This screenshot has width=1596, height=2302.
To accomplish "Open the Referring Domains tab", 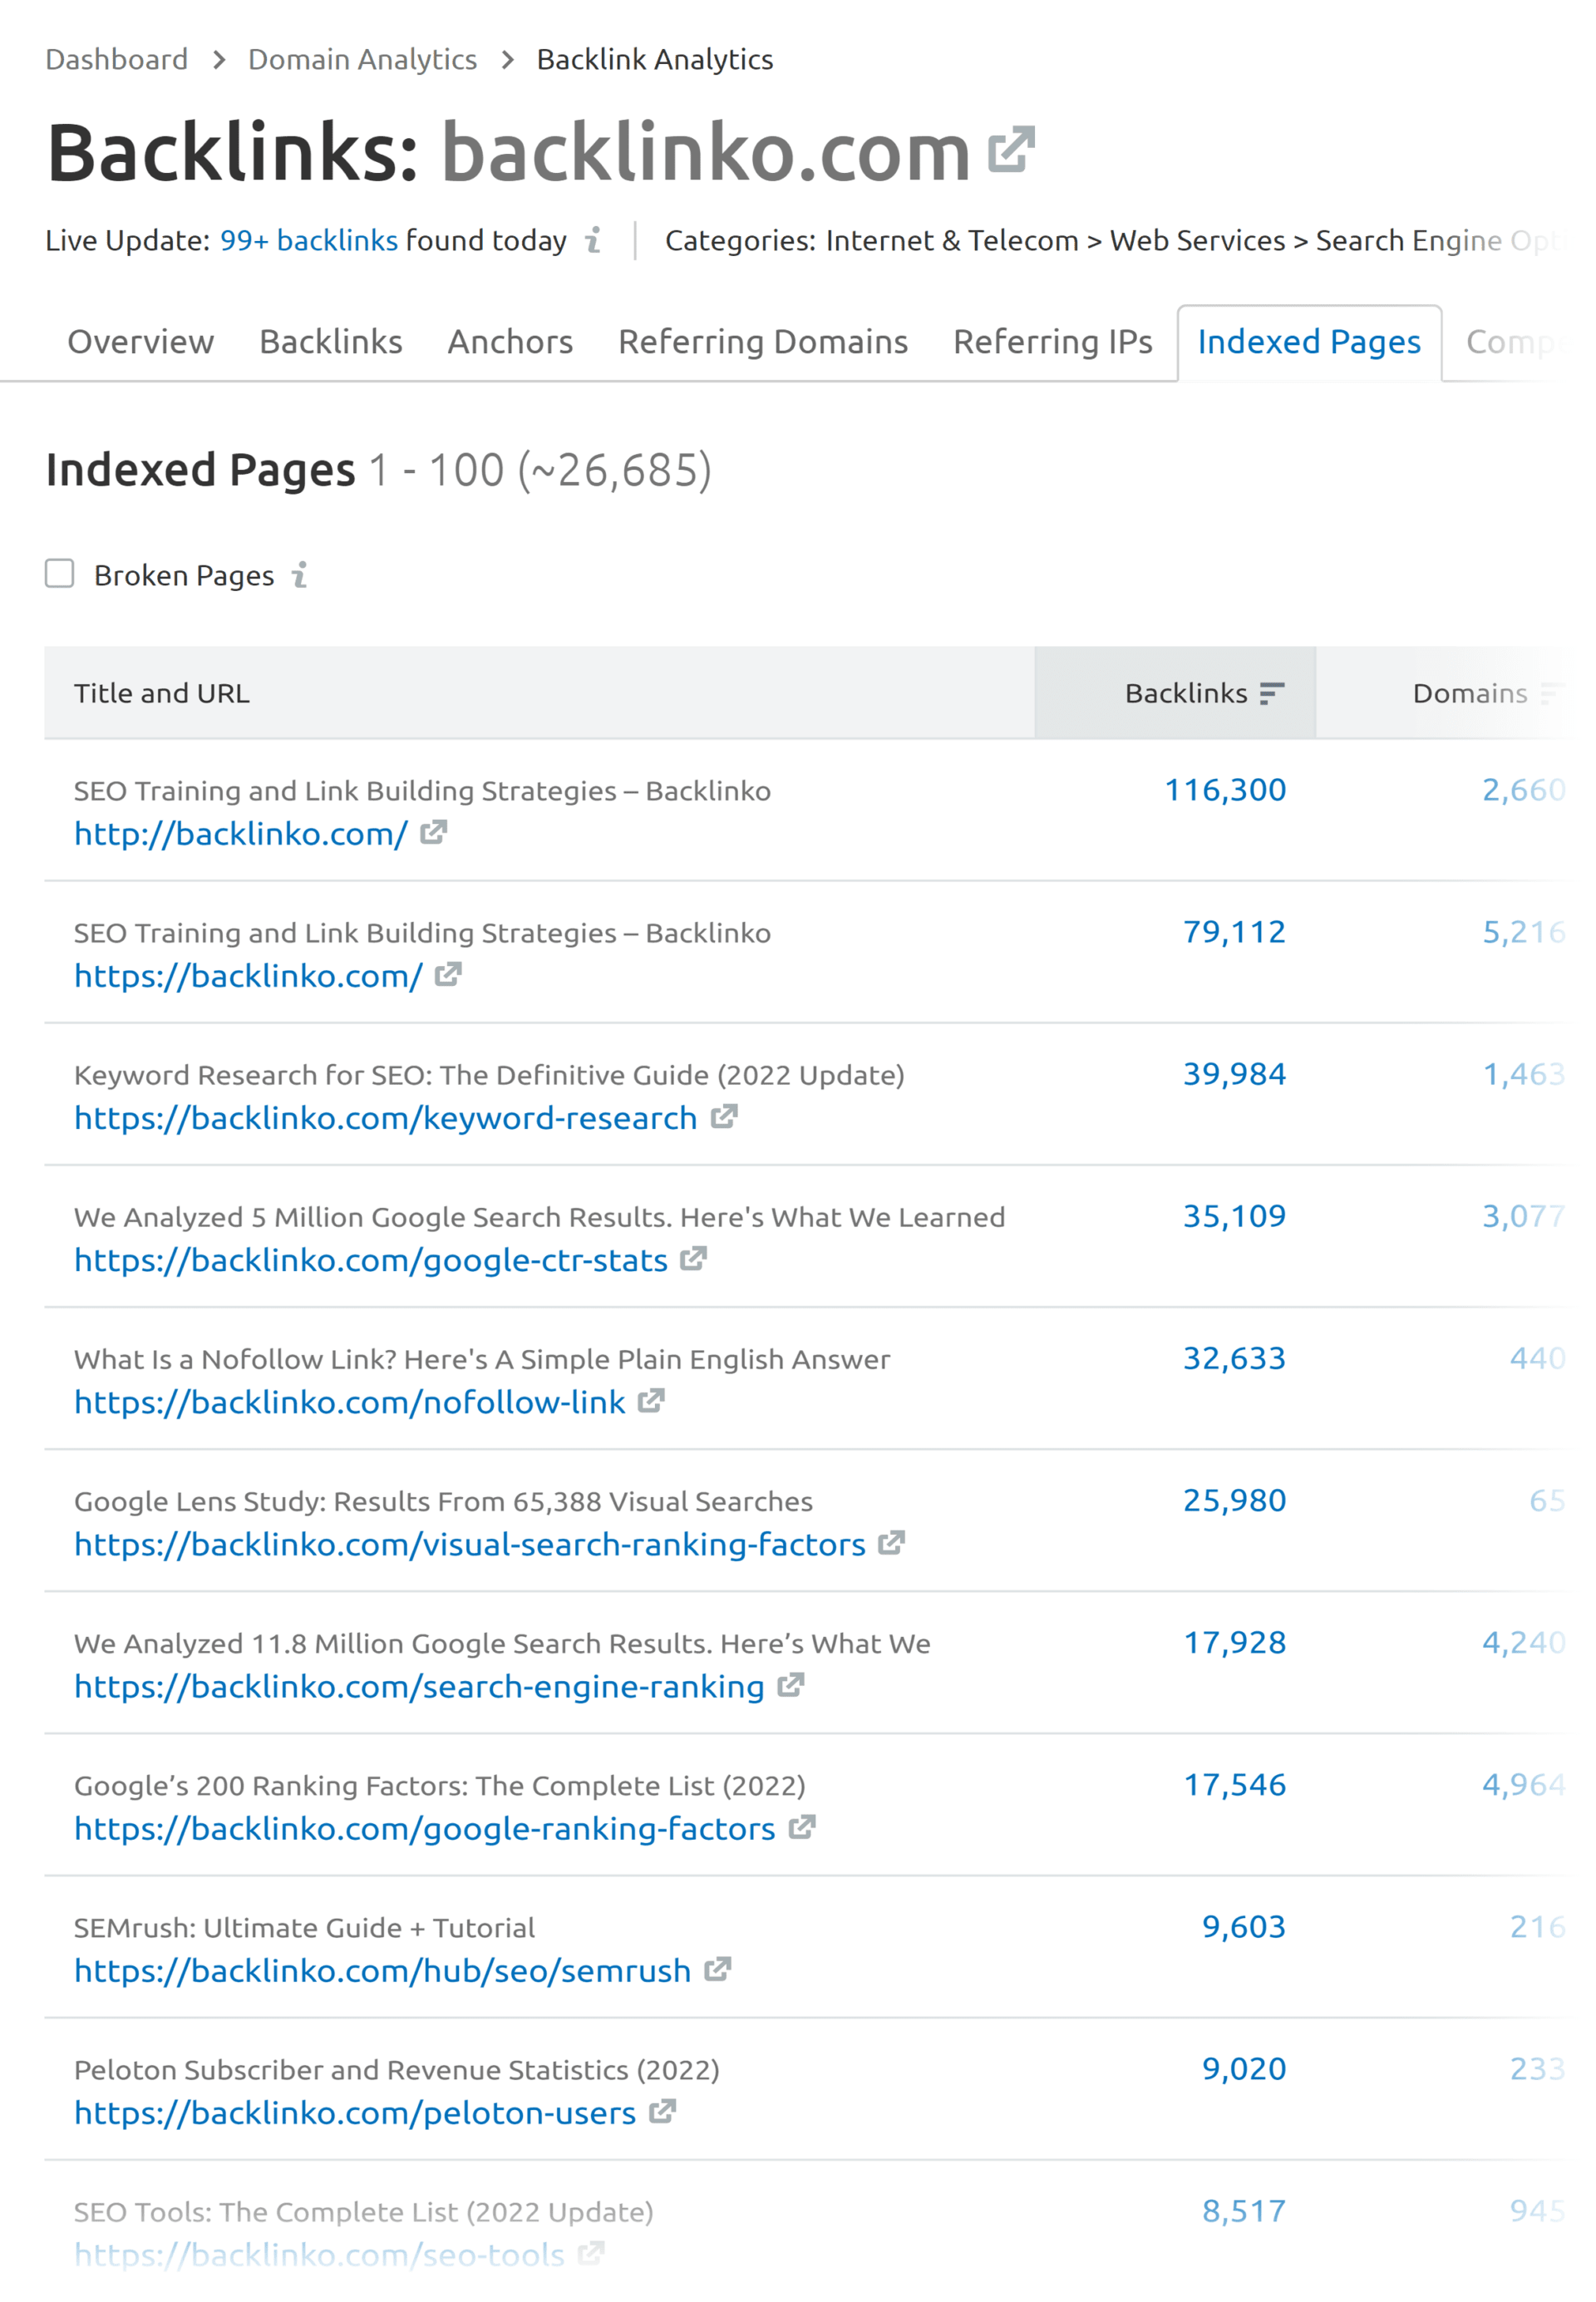I will coord(763,342).
